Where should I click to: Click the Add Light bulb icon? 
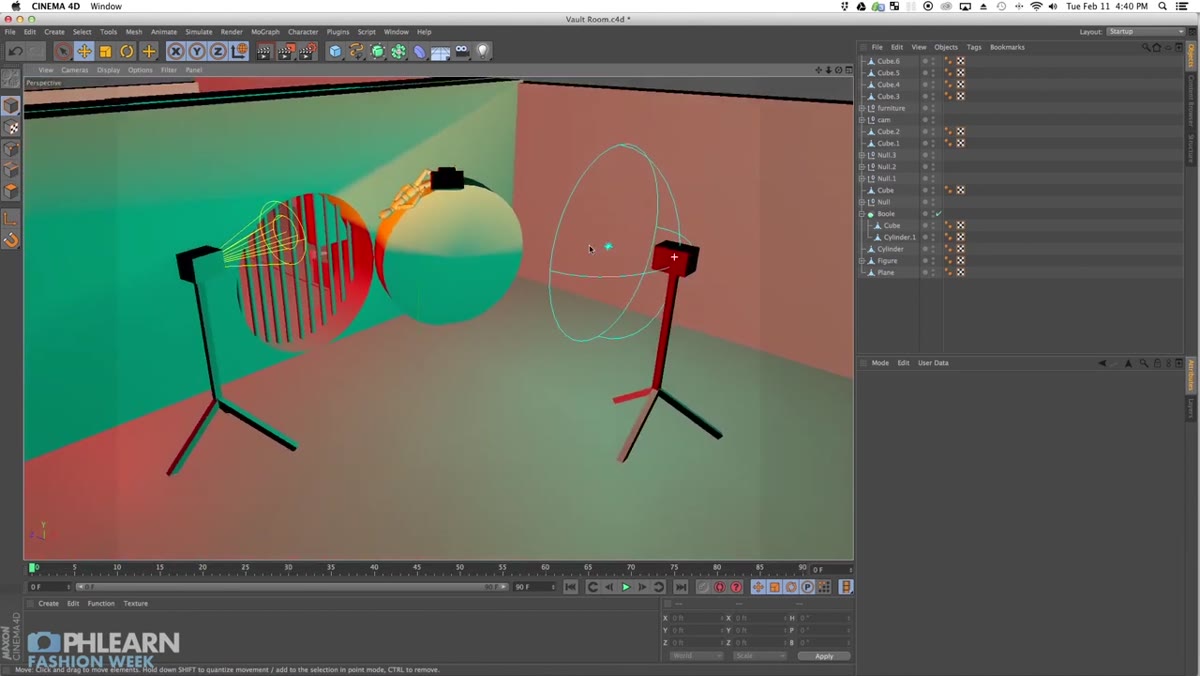pyautogui.click(x=483, y=51)
